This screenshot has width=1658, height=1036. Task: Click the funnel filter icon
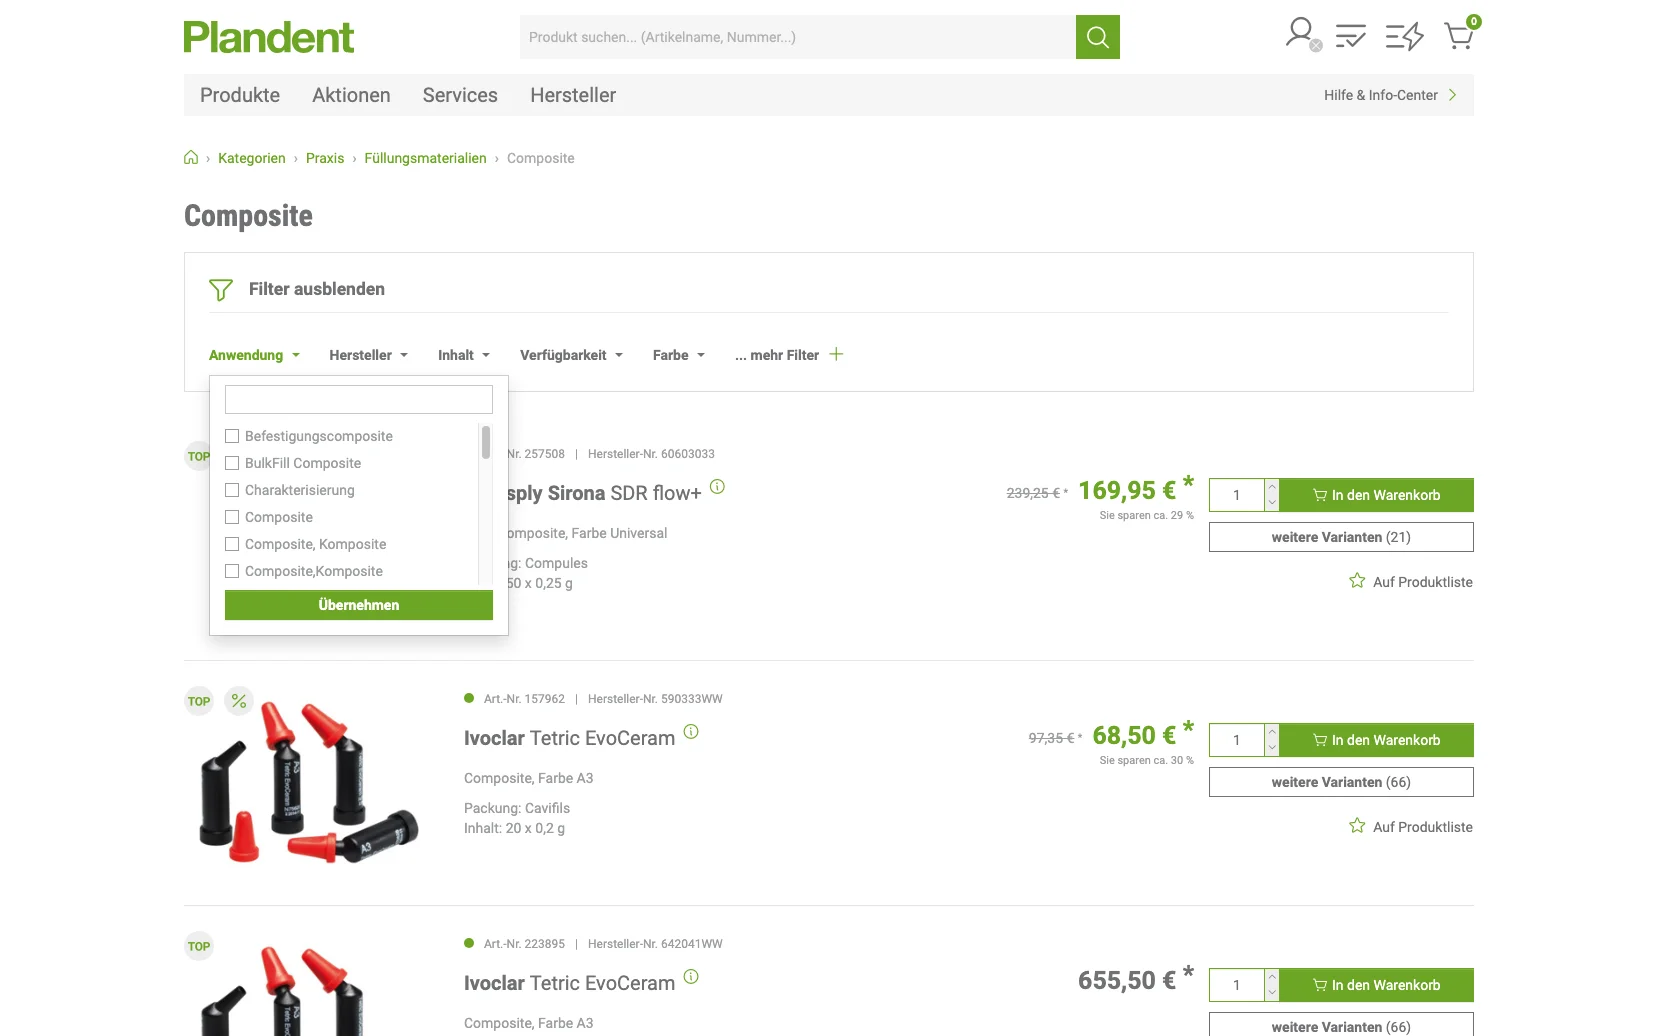pyautogui.click(x=221, y=289)
